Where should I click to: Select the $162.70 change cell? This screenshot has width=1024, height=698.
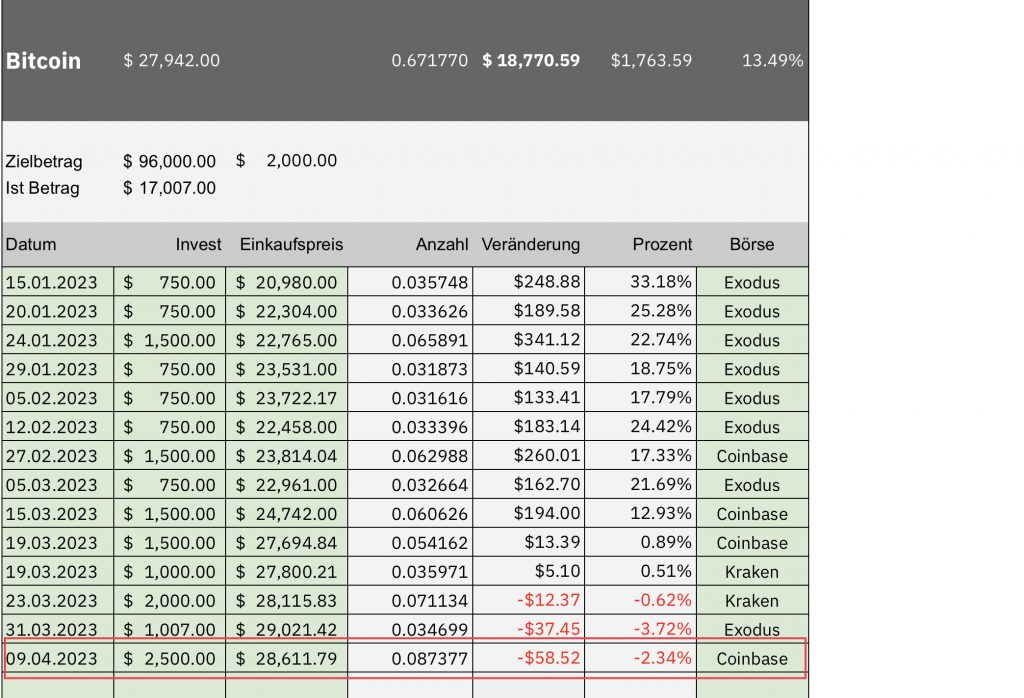pos(528,484)
